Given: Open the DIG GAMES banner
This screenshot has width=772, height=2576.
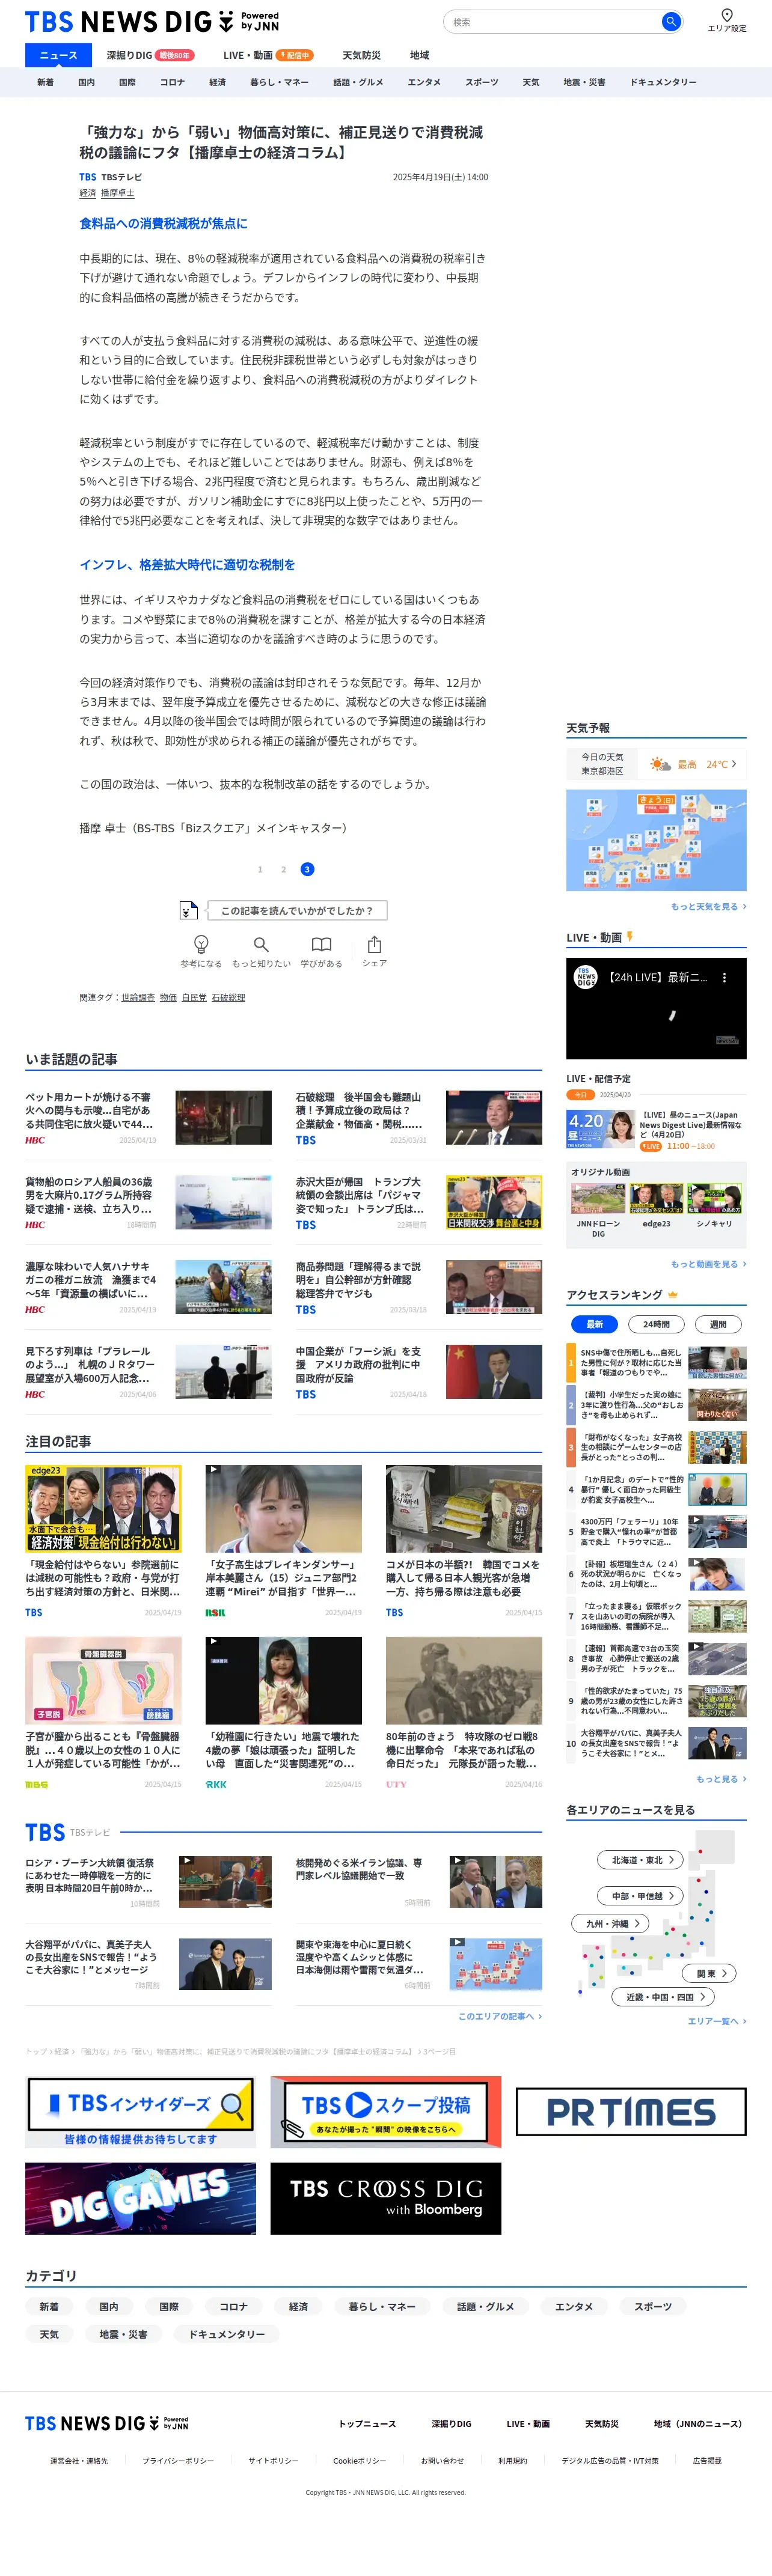Looking at the screenshot, I should click(x=140, y=2198).
